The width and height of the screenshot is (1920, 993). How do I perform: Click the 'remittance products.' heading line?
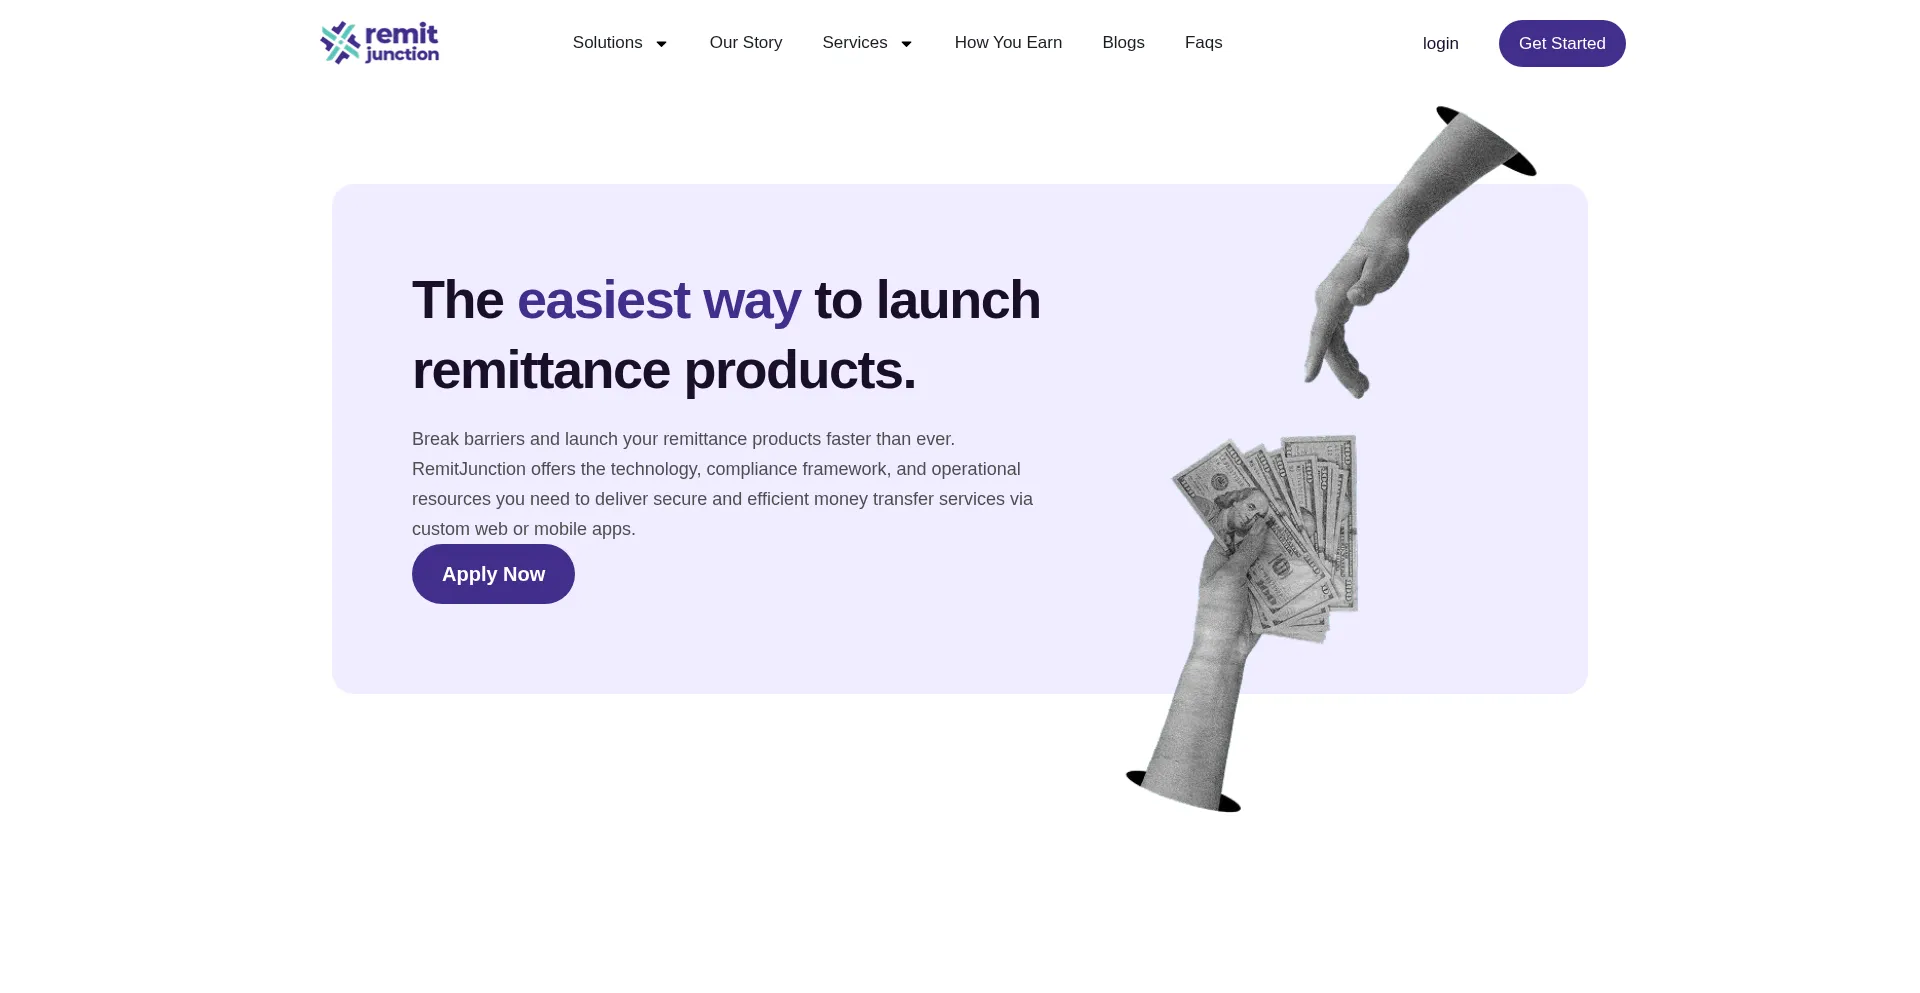(664, 370)
